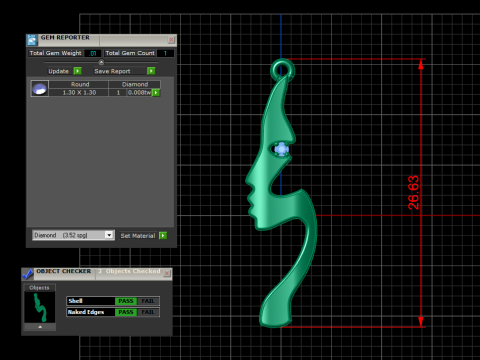Click the Save Report label

coord(112,71)
